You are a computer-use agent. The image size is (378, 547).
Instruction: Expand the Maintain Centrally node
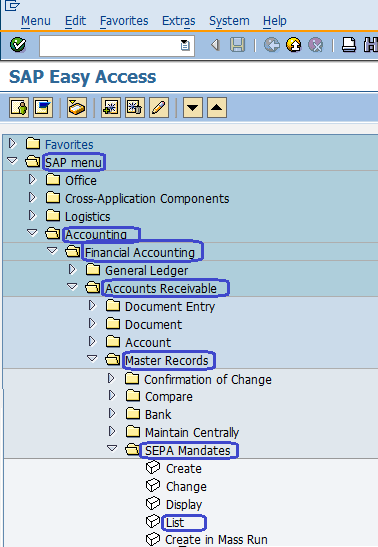[112, 432]
